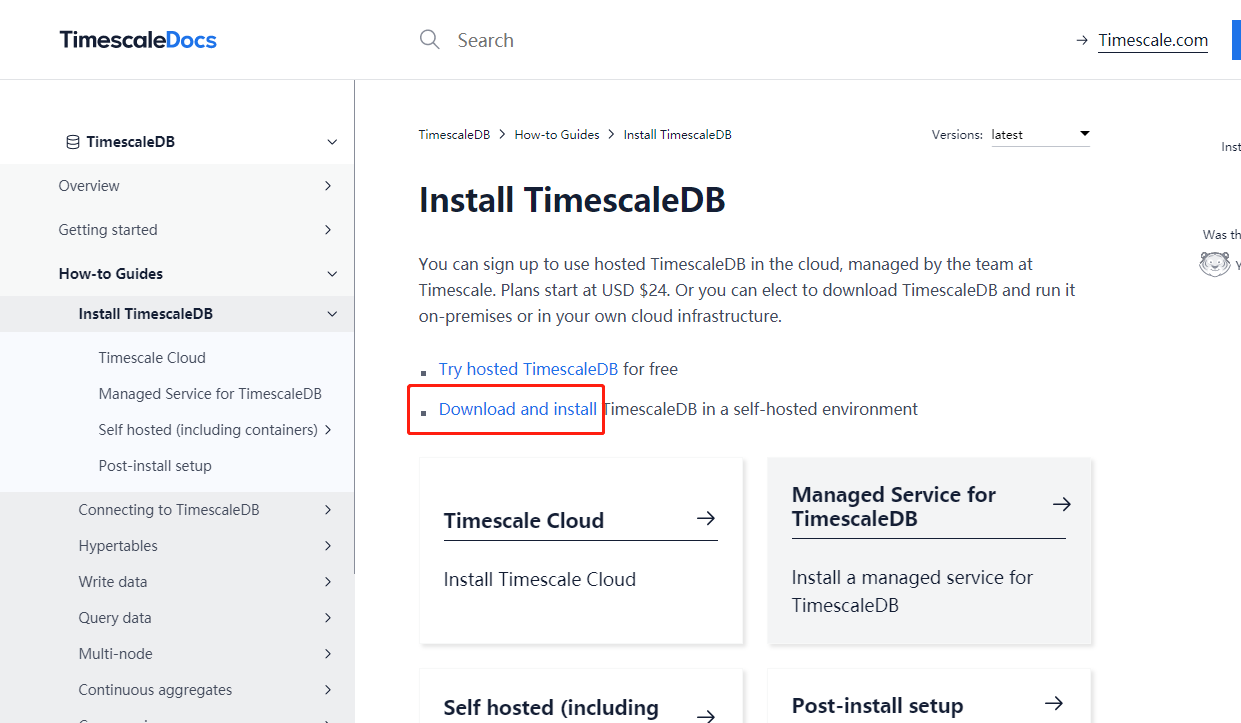Screen dimensions: 1241x723
Task: Click the TimescaleDocs logo
Action: [x=138, y=40]
